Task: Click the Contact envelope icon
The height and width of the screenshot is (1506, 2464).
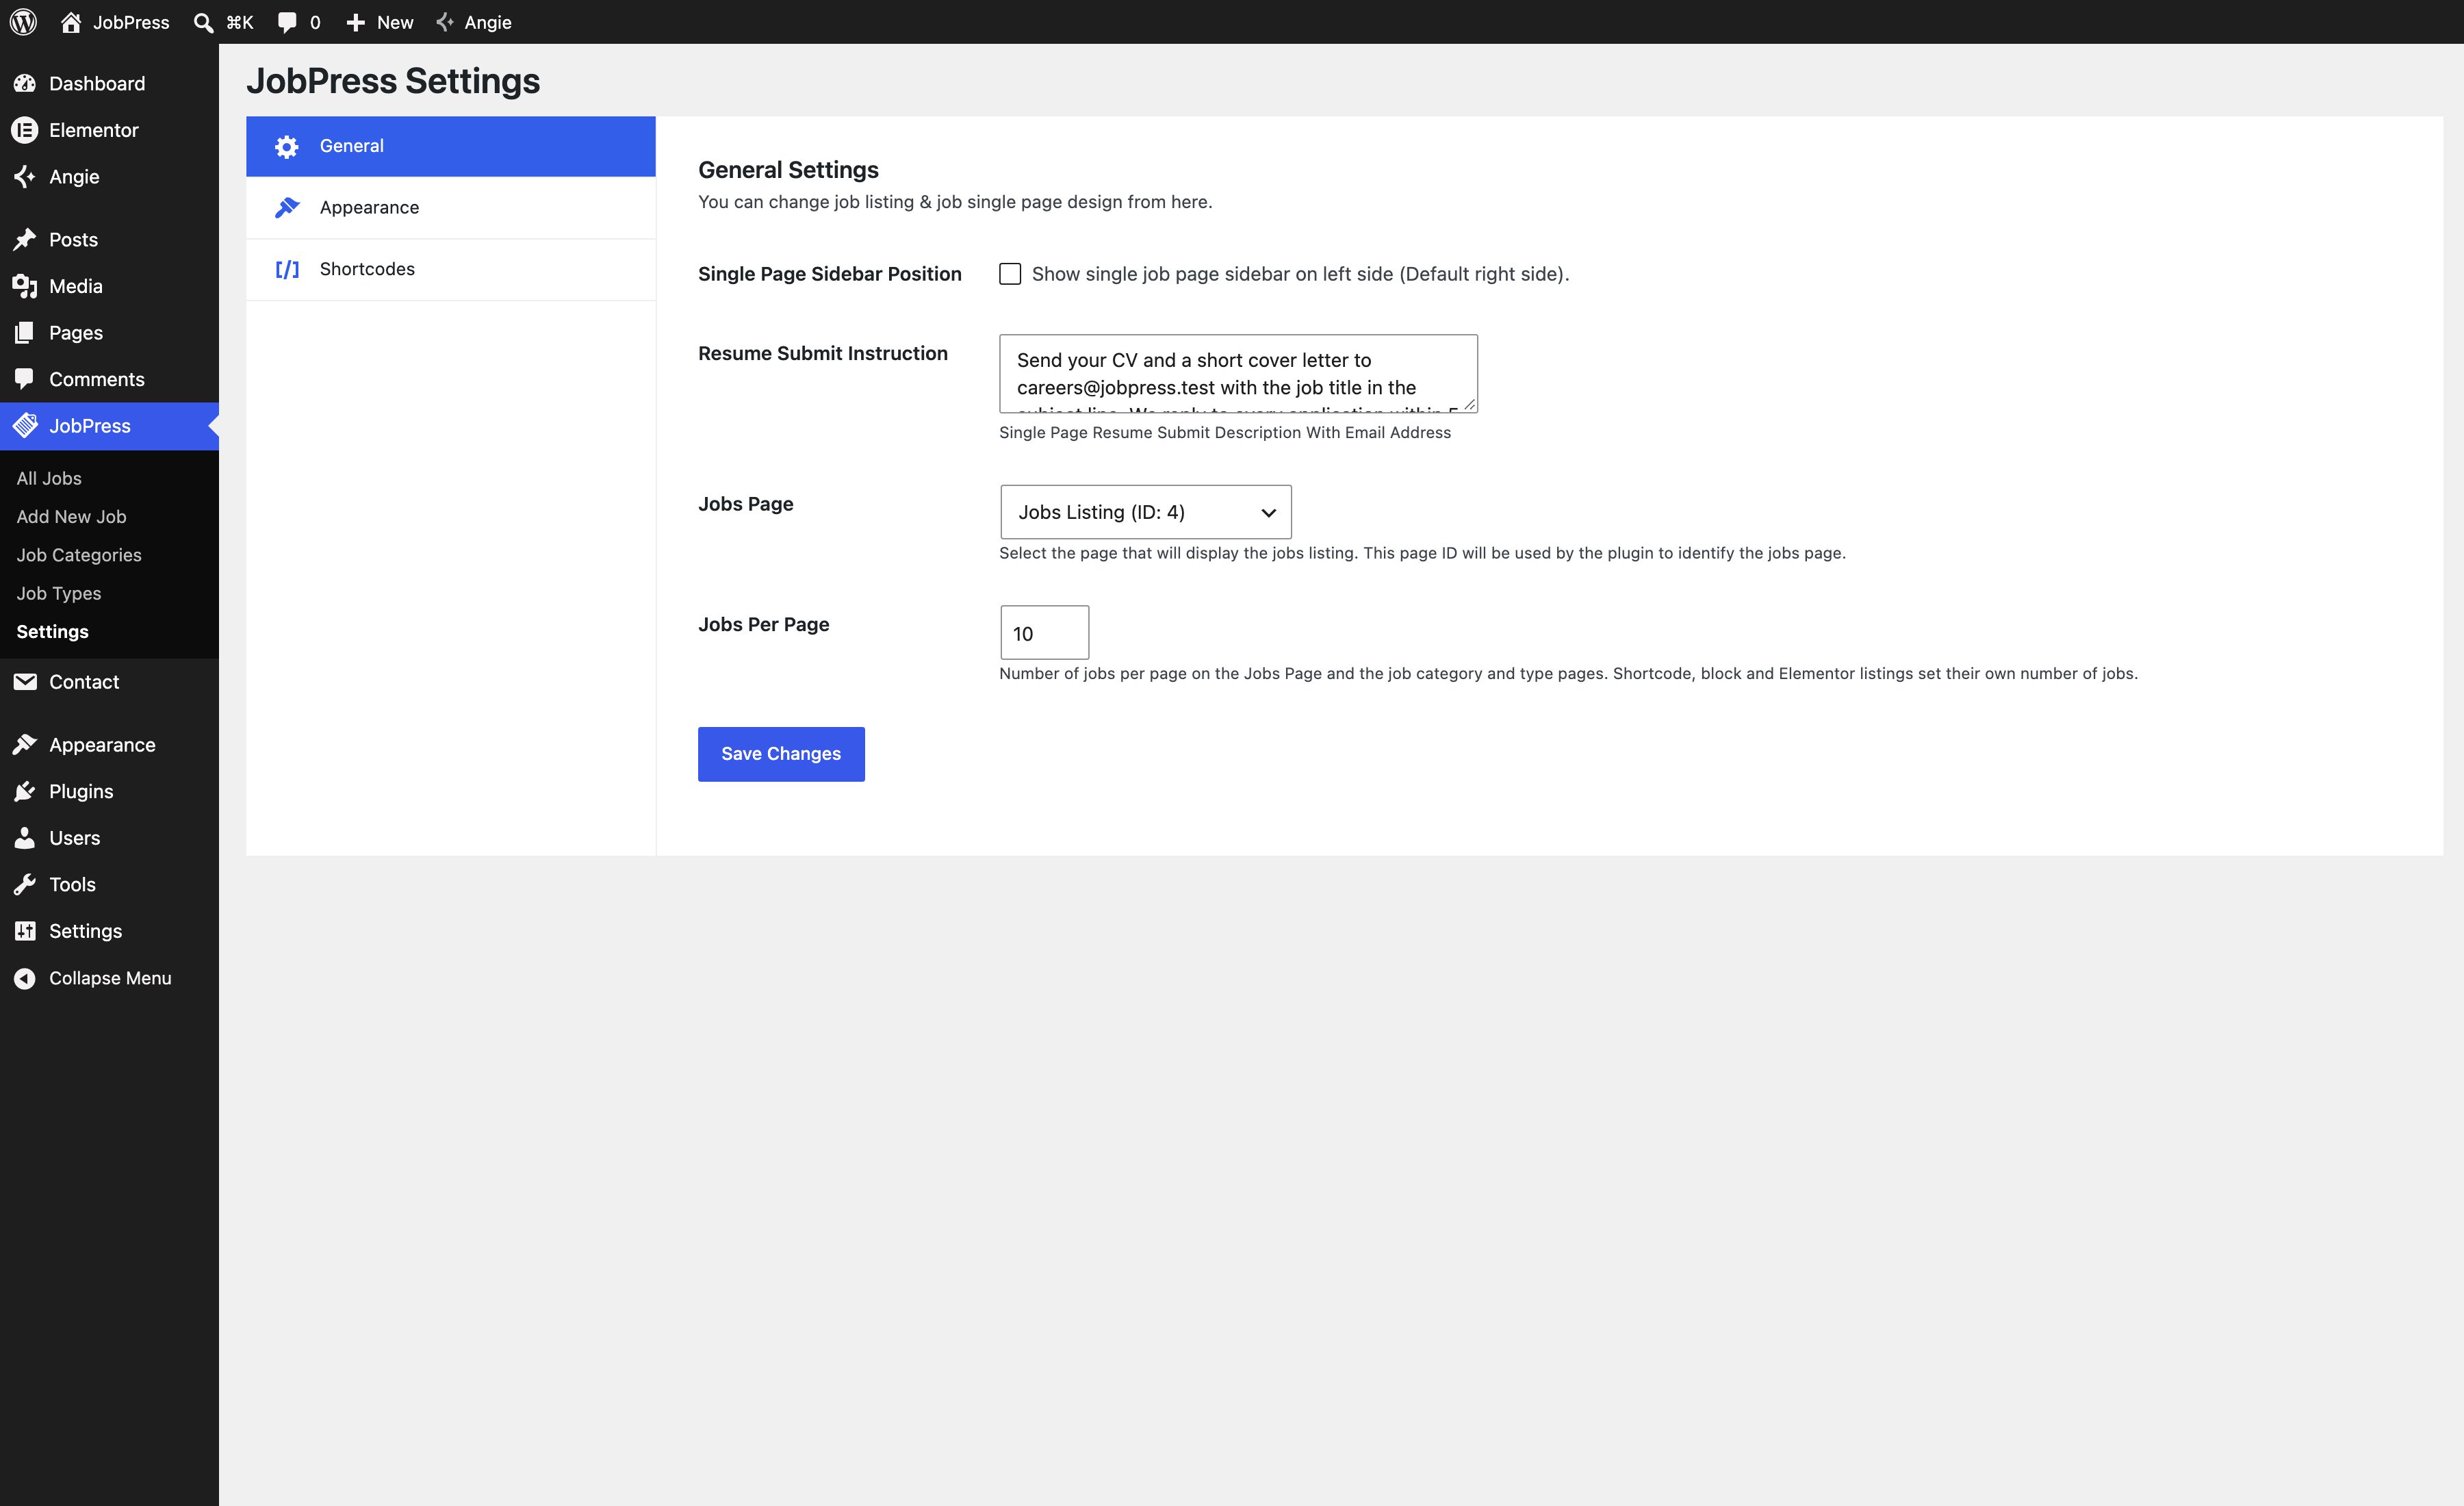Action: click(x=25, y=682)
